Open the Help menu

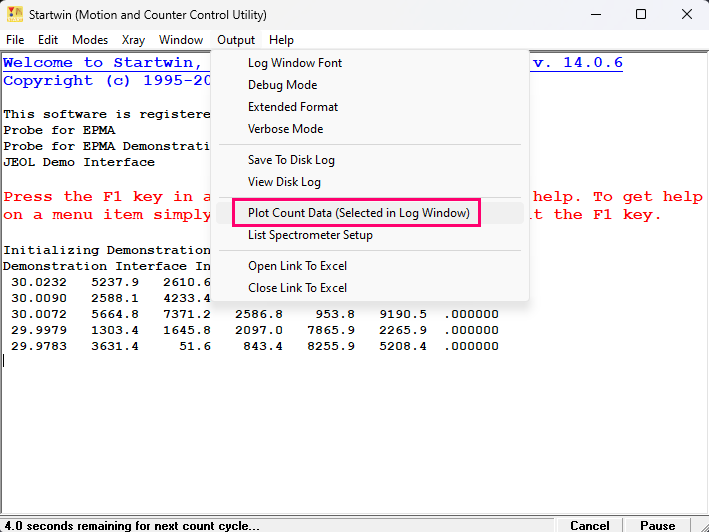(x=281, y=40)
